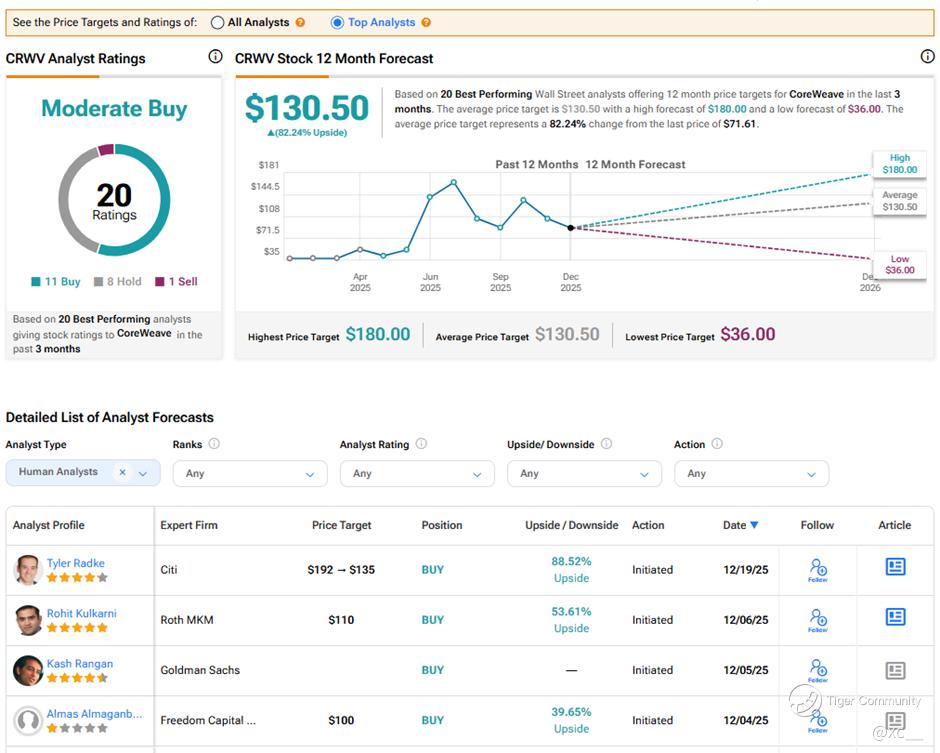Open the article for Rohit Kulkarni's rating
Image resolution: width=940 pixels, height=753 pixels.
[895, 617]
